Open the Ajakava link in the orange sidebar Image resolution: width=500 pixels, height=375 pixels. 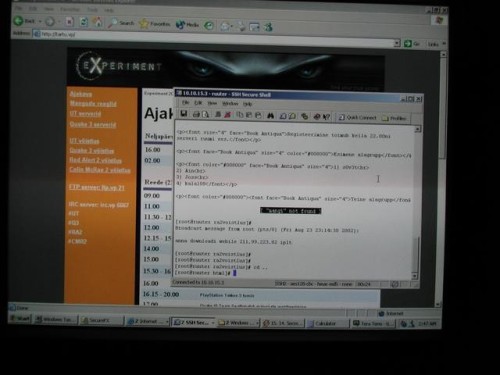(x=81, y=94)
